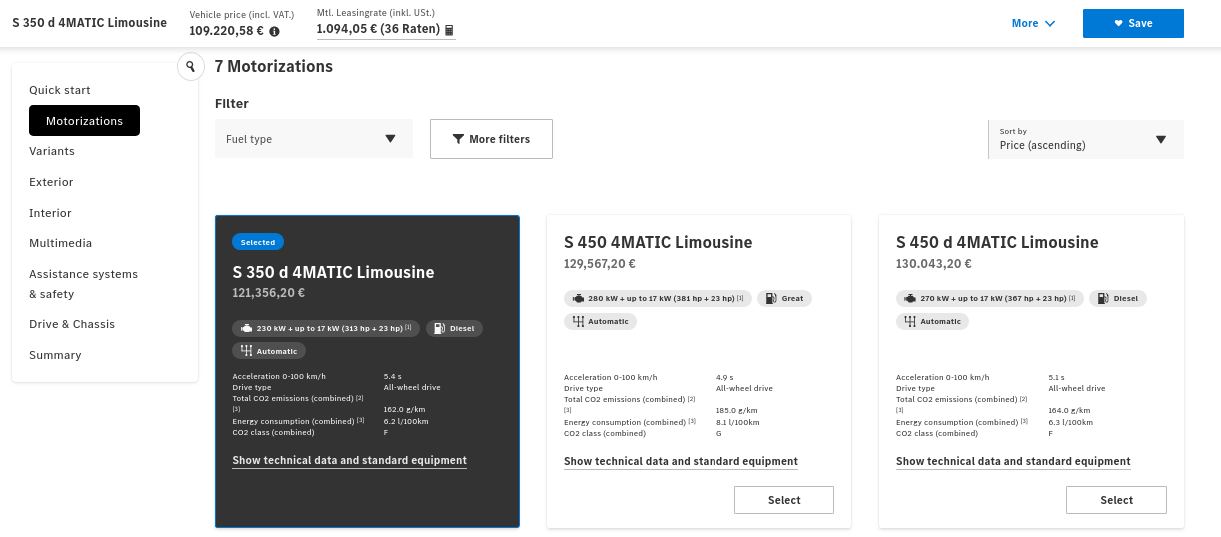Open the Sort by Price dropdown
The width and height of the screenshot is (1221, 537).
pos(1086,139)
